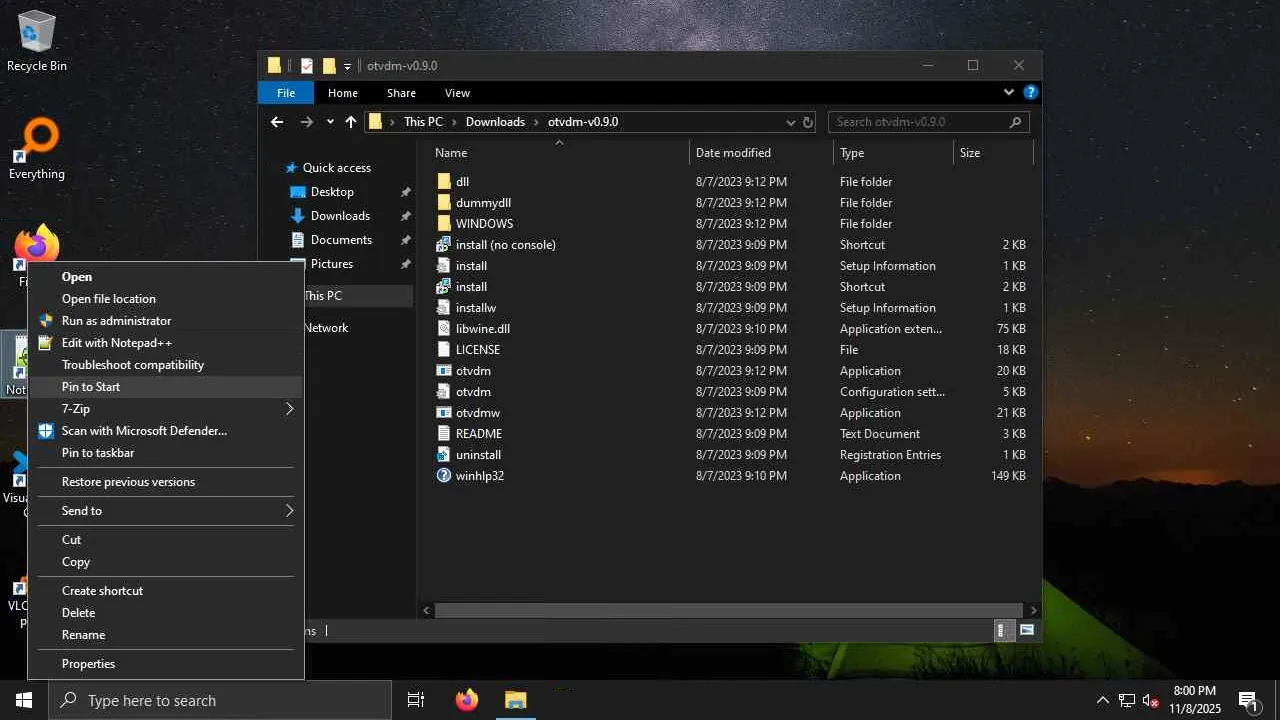Switch to details view toggle

point(1001,630)
